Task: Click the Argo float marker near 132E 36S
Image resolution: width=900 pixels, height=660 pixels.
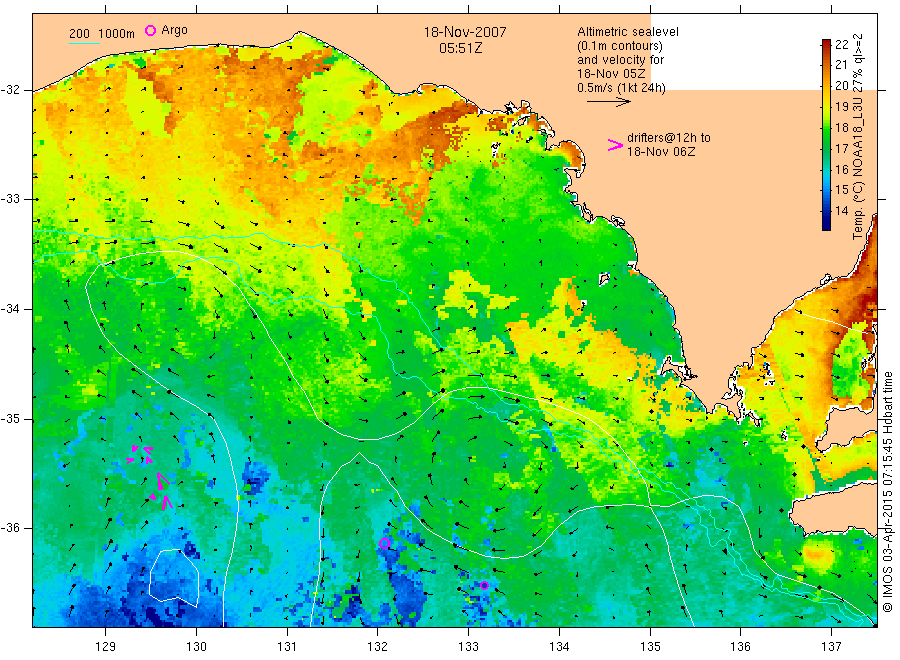Action: click(x=385, y=543)
